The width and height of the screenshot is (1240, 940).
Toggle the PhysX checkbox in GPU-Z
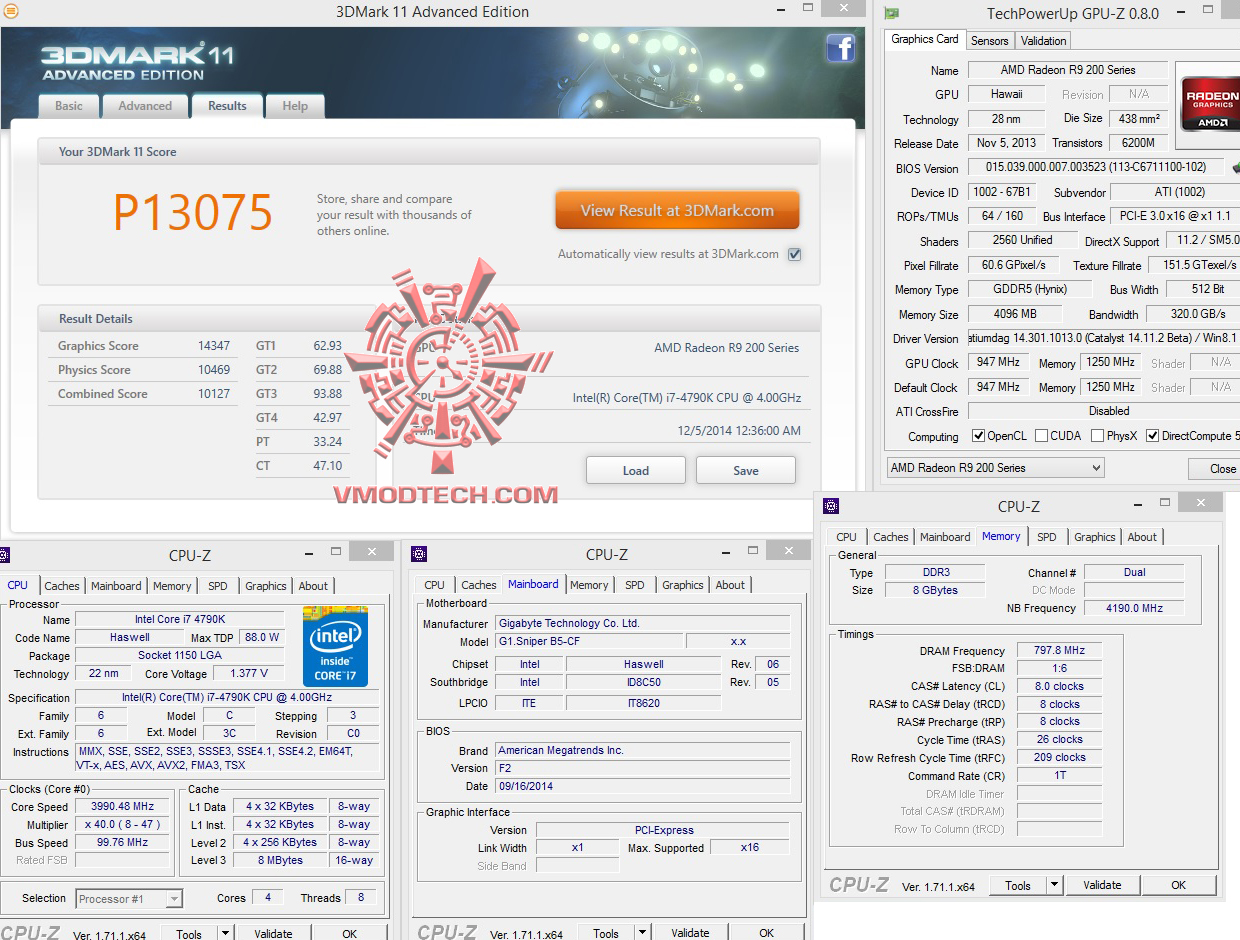click(x=1098, y=436)
